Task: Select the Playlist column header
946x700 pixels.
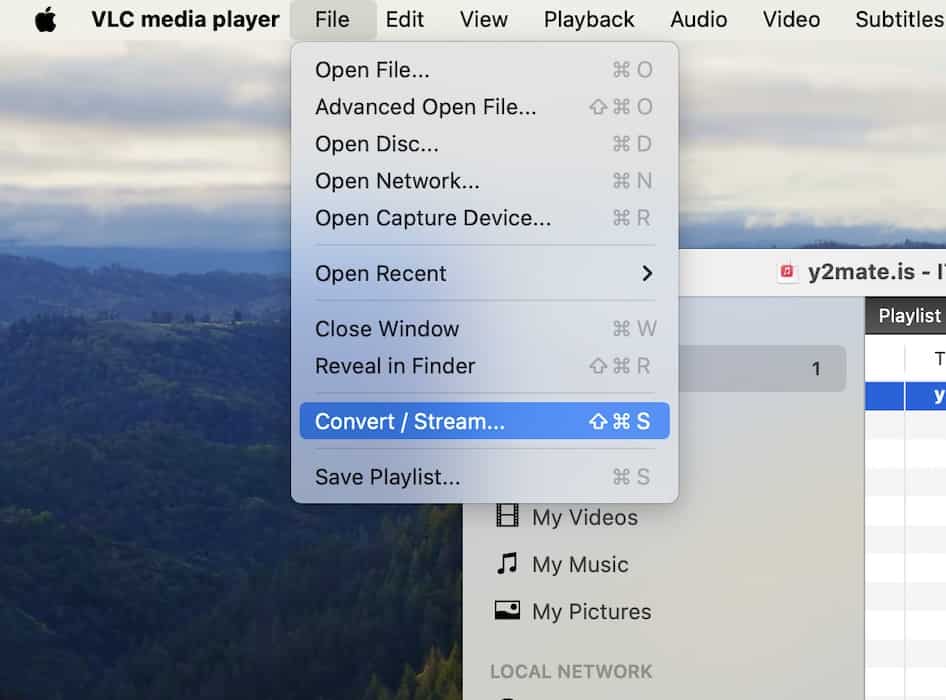Action: click(x=909, y=316)
